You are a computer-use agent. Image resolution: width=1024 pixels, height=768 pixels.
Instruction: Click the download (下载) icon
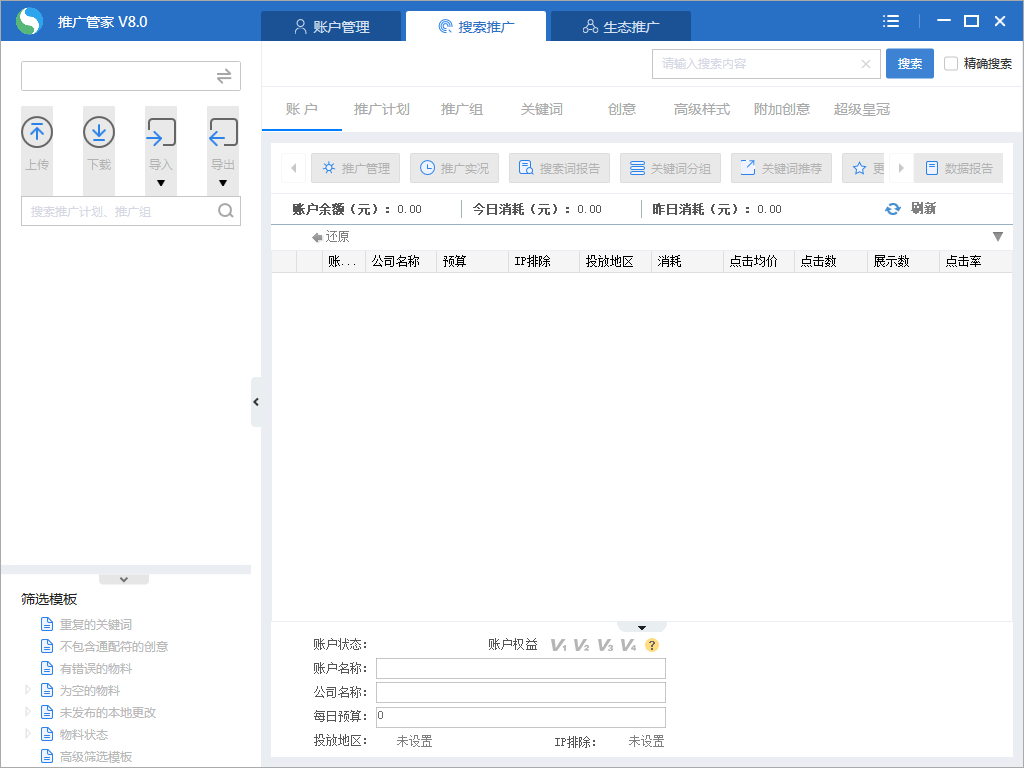point(99,132)
